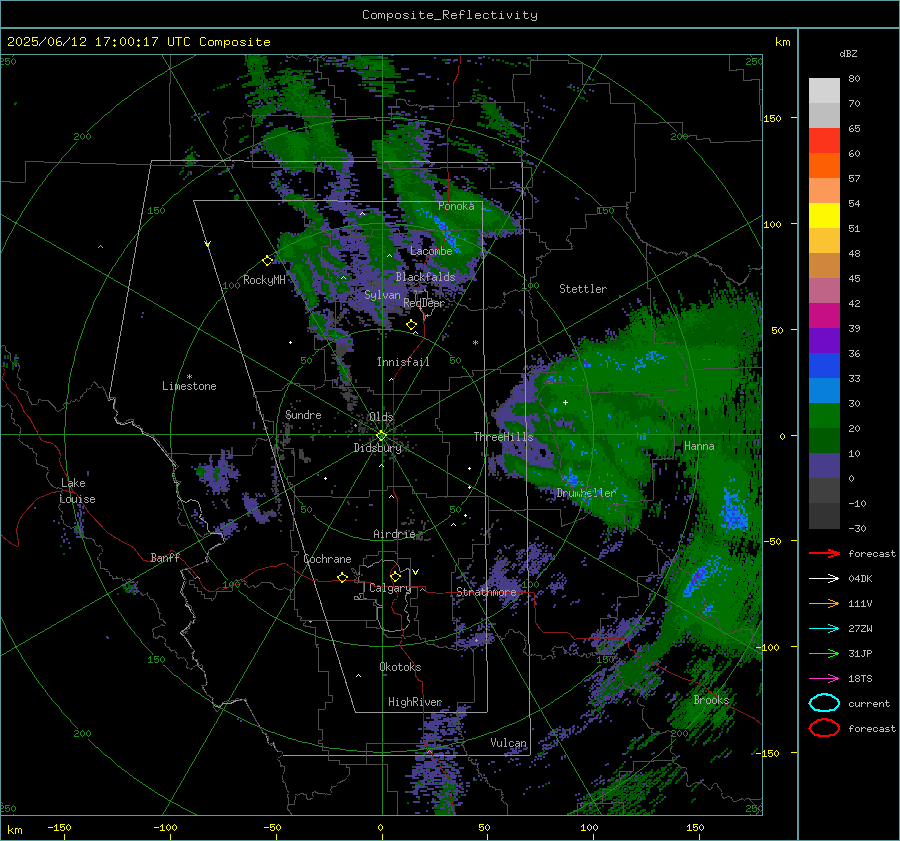Click the red forecast ellipse icon
Viewport: 900px width, 841px height.
pyautogui.click(x=824, y=728)
